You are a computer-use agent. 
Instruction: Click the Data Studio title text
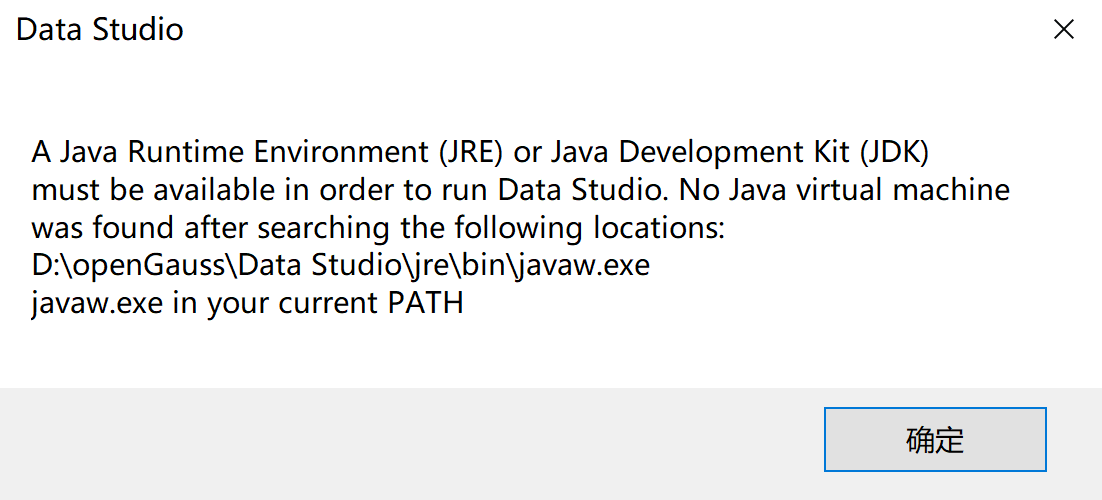point(100,30)
